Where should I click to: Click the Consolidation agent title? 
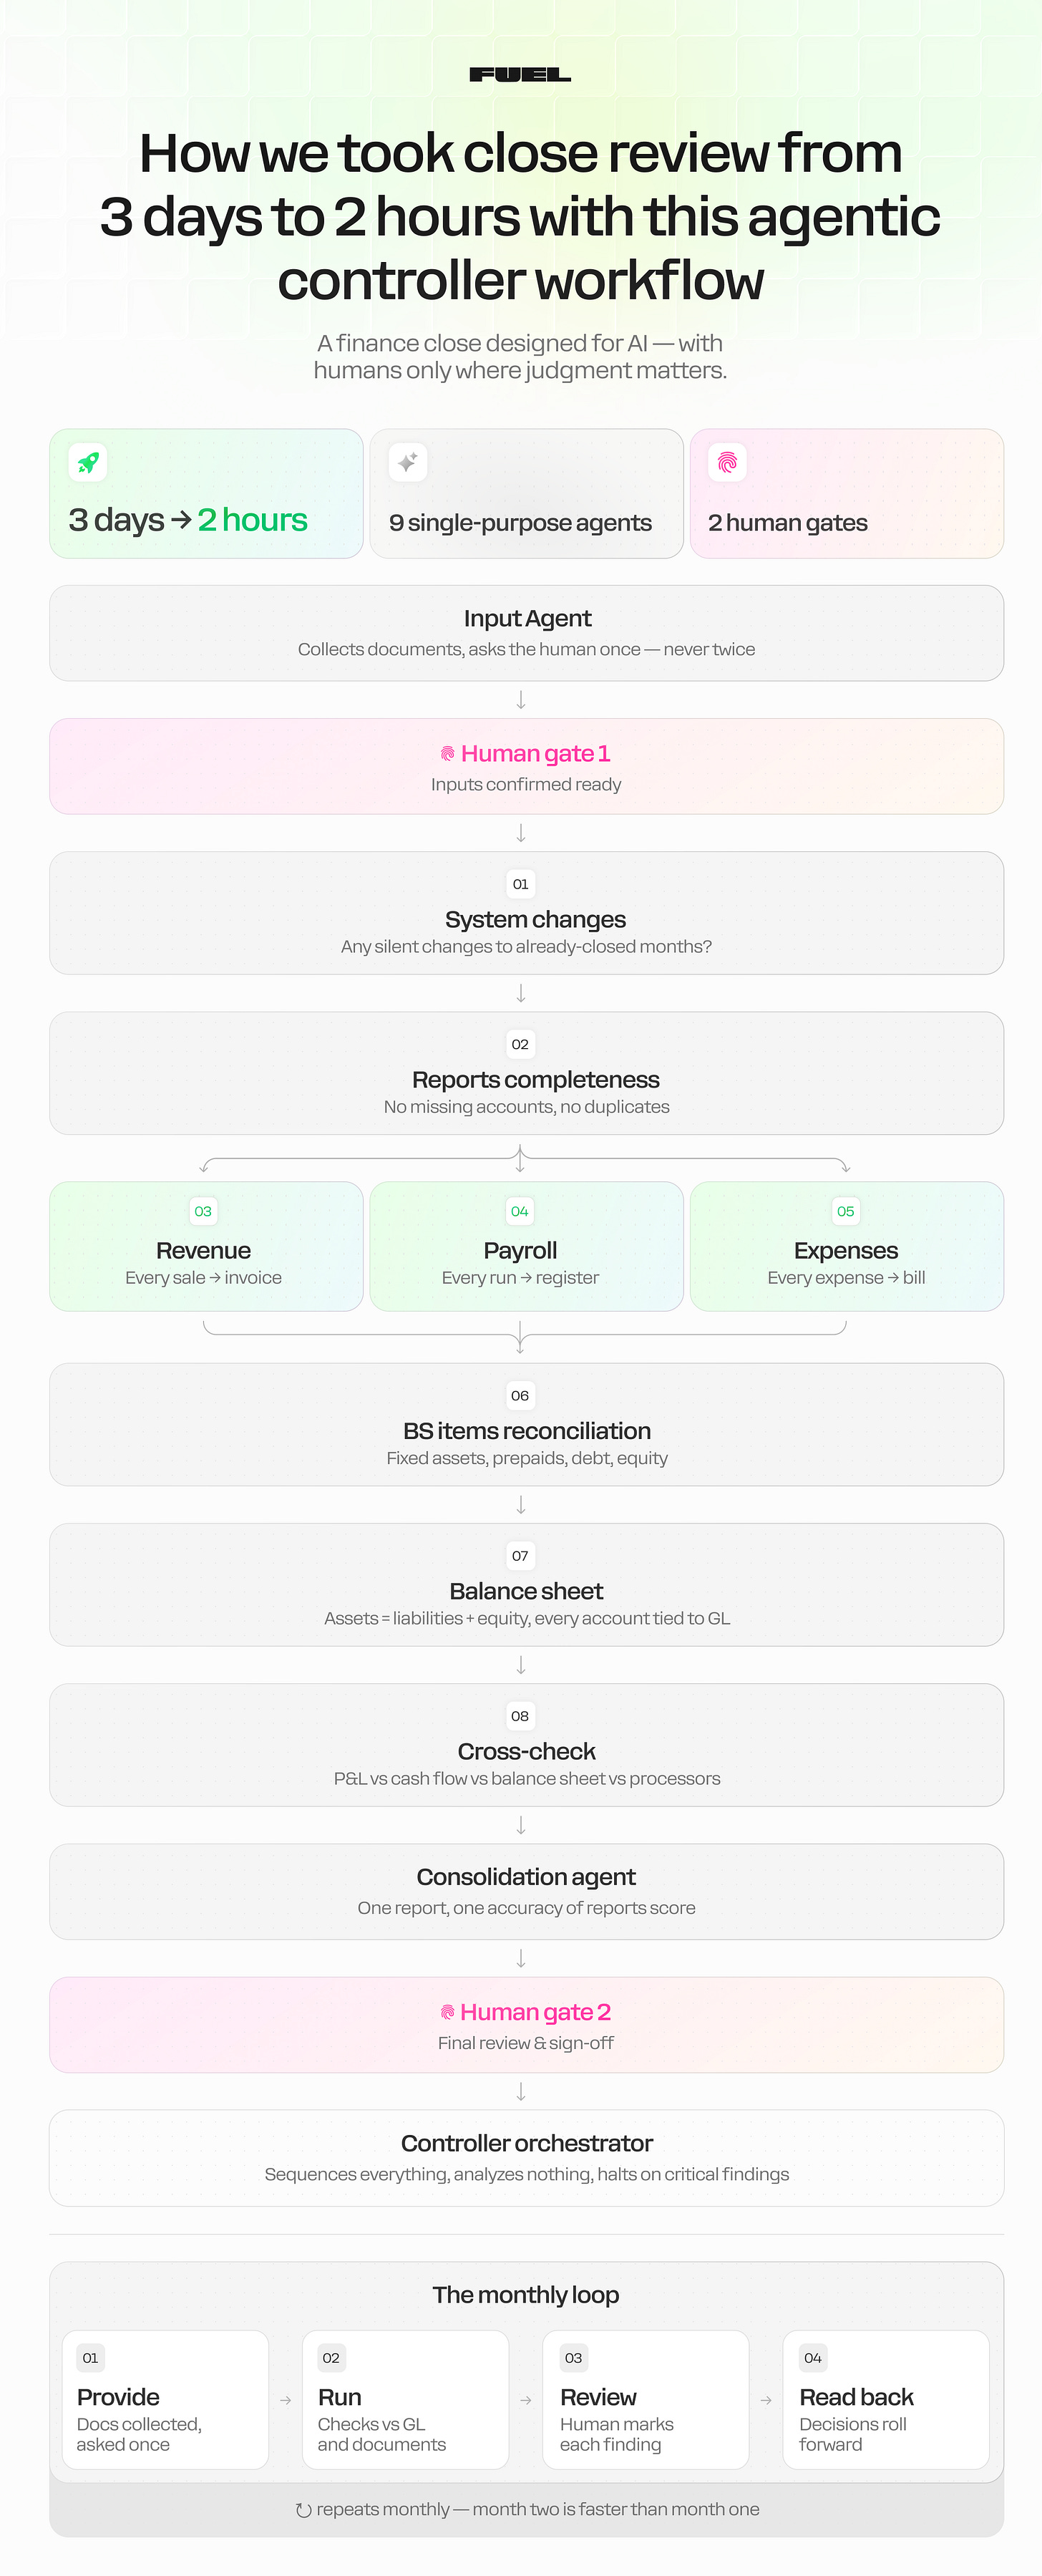coord(526,1877)
